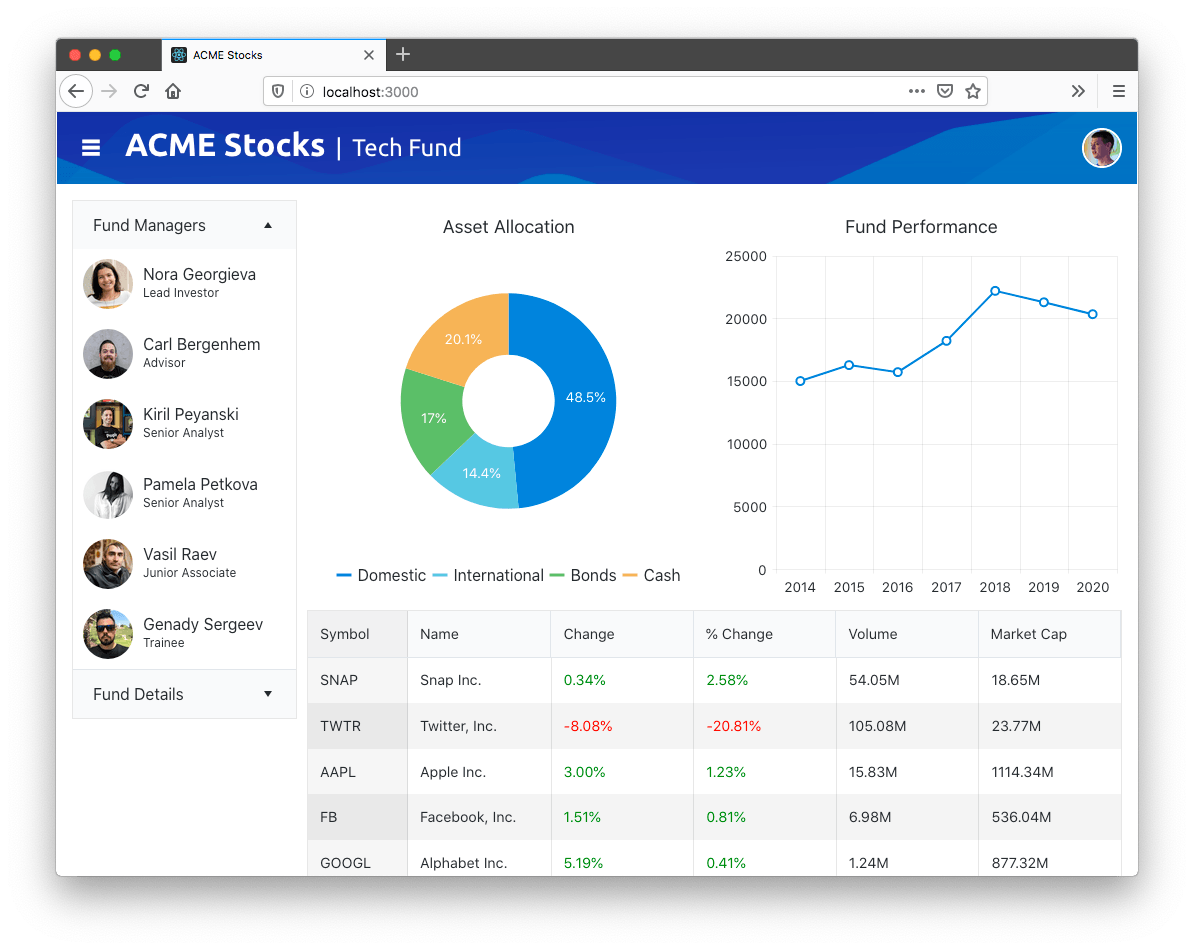Sort by the Market Cap column header
Screen dimensions: 1194x950
(x=1049, y=634)
